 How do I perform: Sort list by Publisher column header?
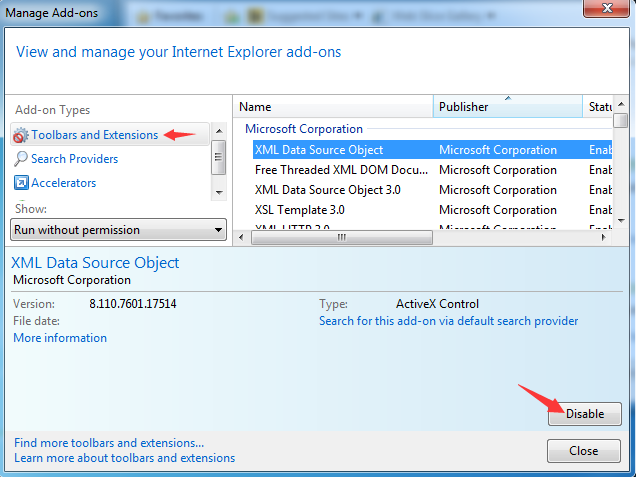click(x=508, y=107)
